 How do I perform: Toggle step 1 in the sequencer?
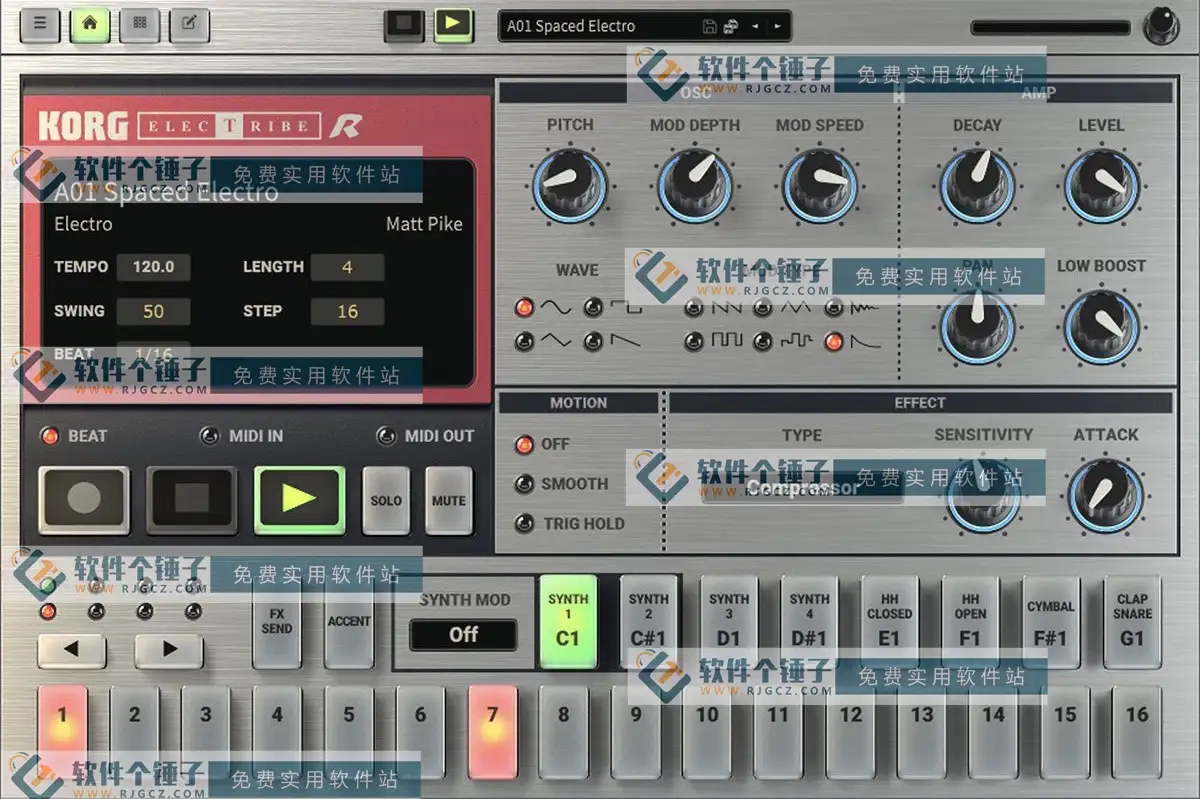(62, 732)
